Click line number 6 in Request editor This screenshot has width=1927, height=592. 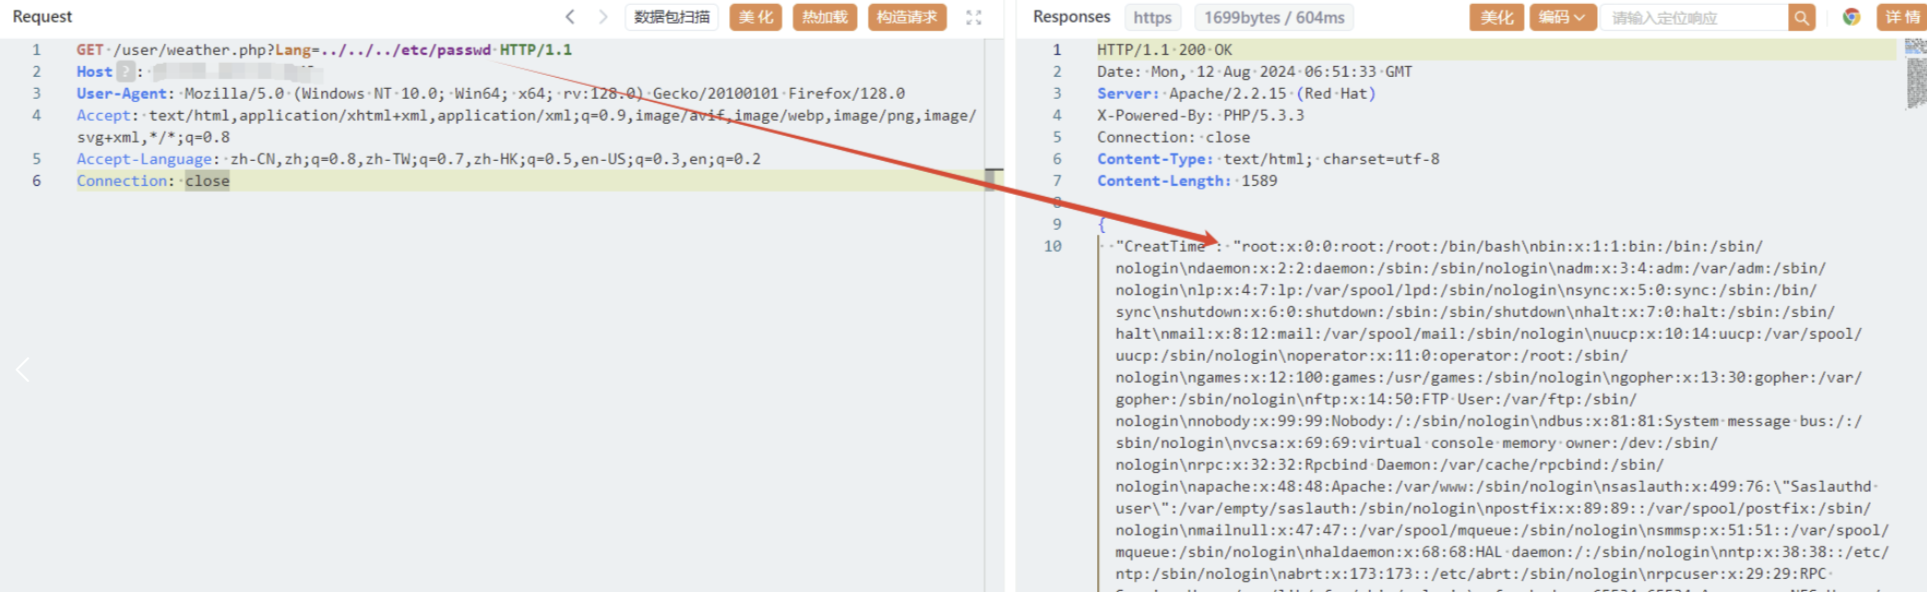click(x=37, y=181)
